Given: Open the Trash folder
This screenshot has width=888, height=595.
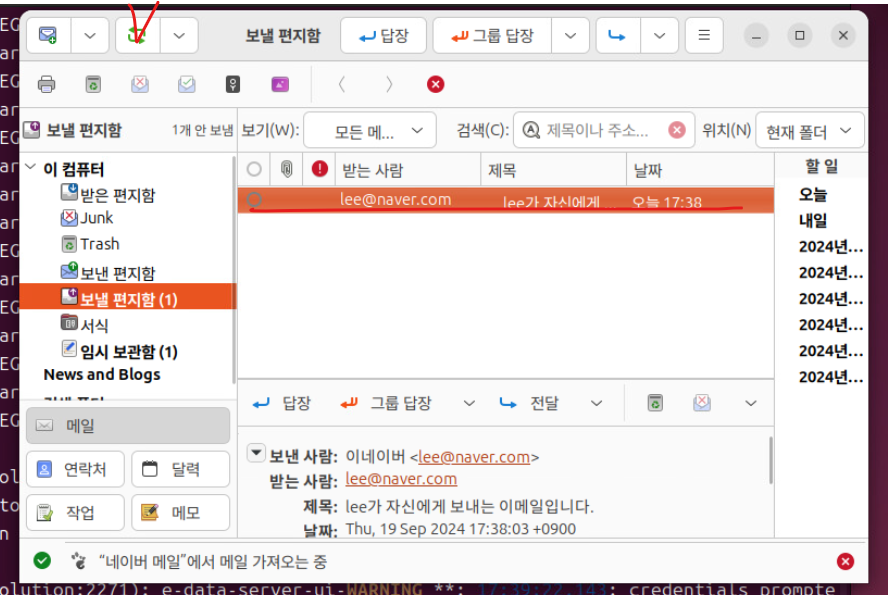Looking at the screenshot, I should coord(90,244).
